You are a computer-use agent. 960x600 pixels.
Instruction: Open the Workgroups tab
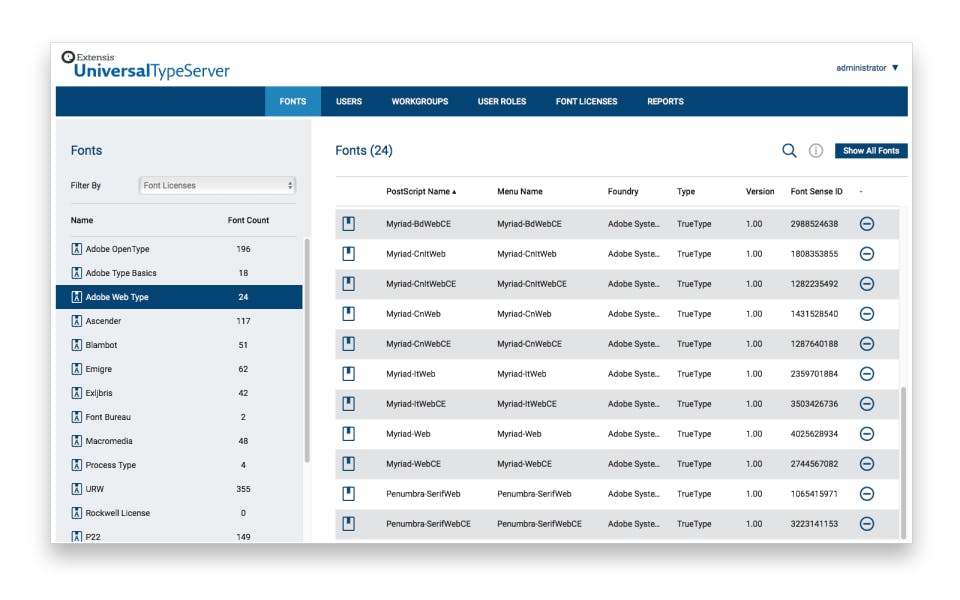point(420,102)
